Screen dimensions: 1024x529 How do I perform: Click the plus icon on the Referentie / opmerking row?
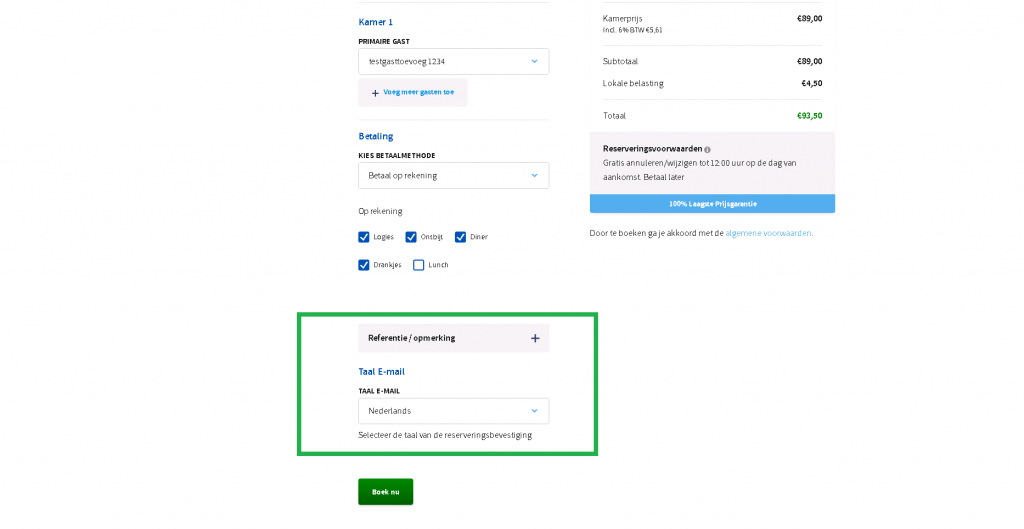tap(535, 338)
